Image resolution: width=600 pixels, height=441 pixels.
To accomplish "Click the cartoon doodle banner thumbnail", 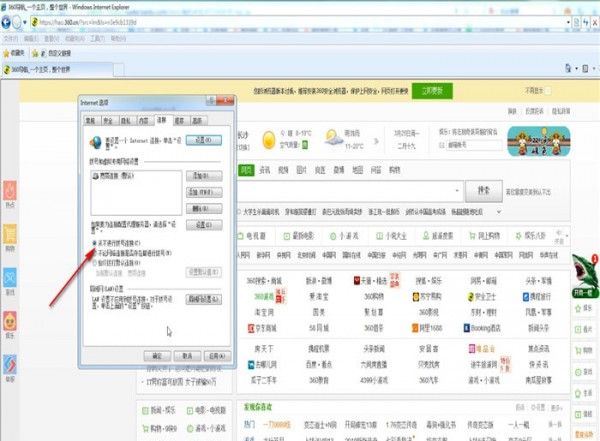I will (x=539, y=141).
